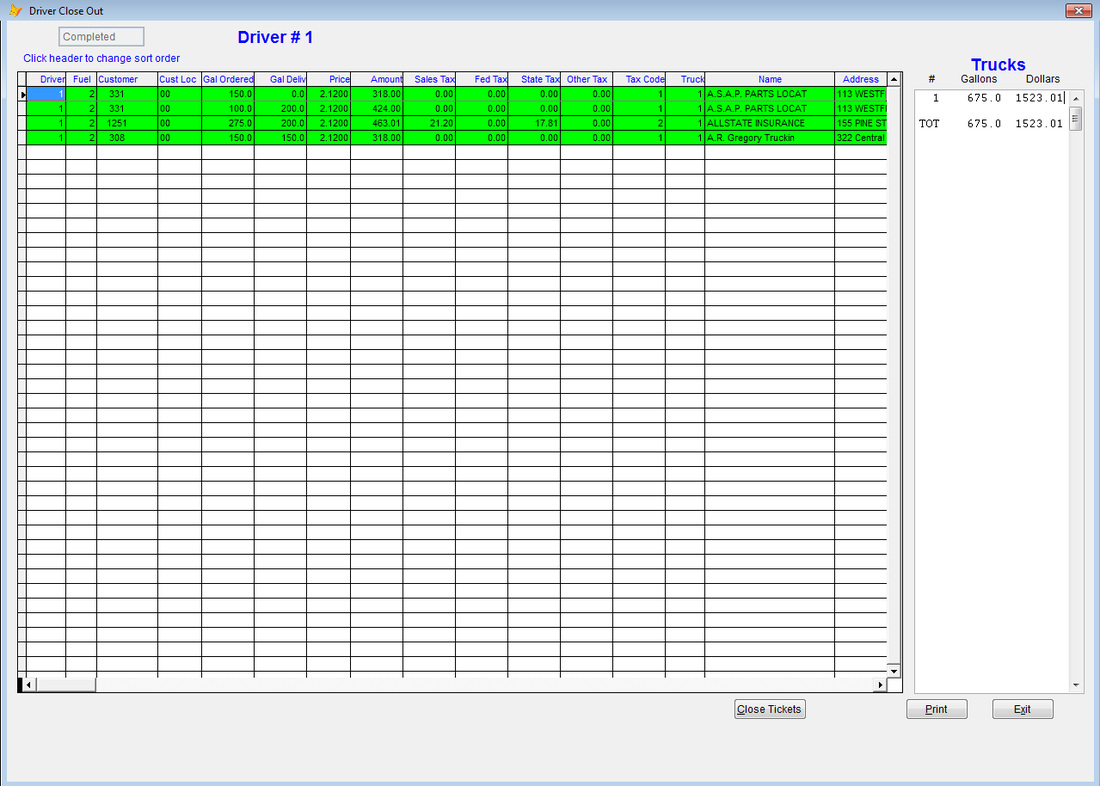Sort by Gal Ordered header

[x=228, y=79]
